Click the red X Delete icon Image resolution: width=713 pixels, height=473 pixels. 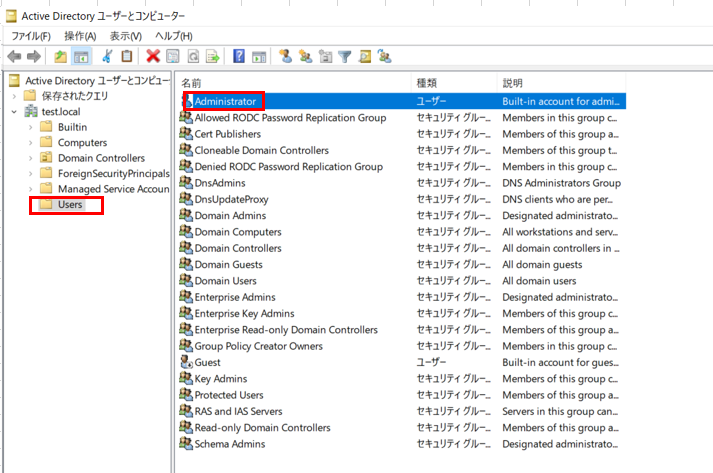pos(153,56)
